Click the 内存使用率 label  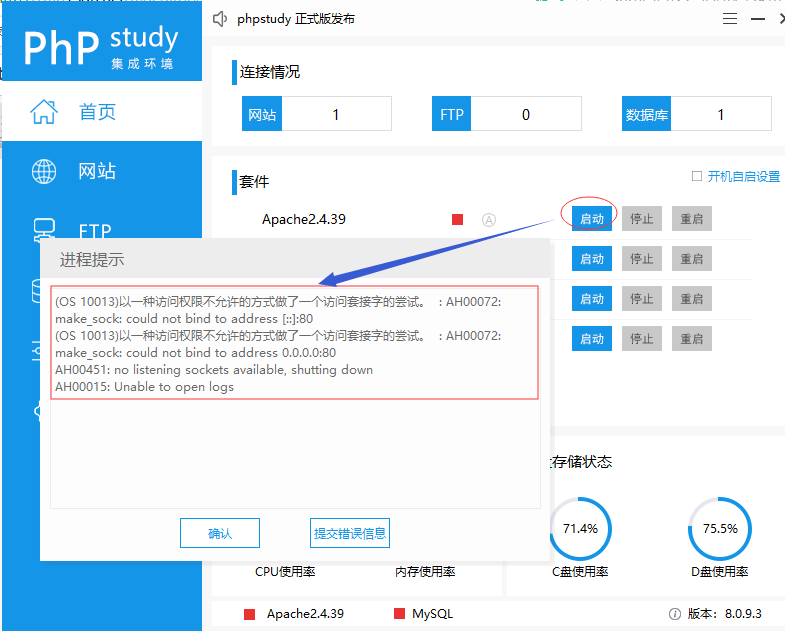[425, 572]
